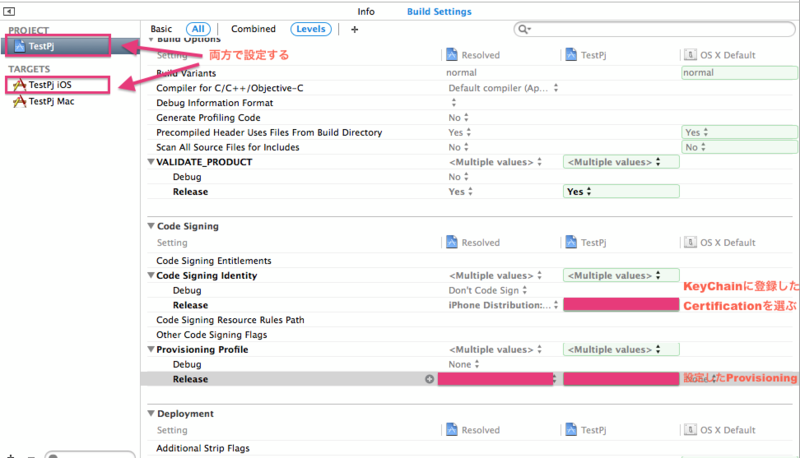The width and height of the screenshot is (800, 458).
Task: Click the OS X Default icon in Deployment section
Action: pyautogui.click(x=690, y=429)
